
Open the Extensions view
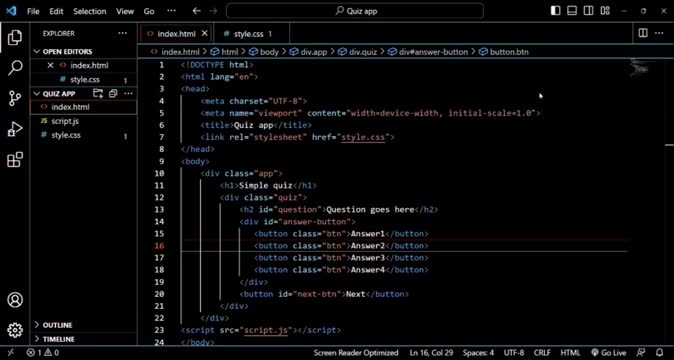pos(15,160)
